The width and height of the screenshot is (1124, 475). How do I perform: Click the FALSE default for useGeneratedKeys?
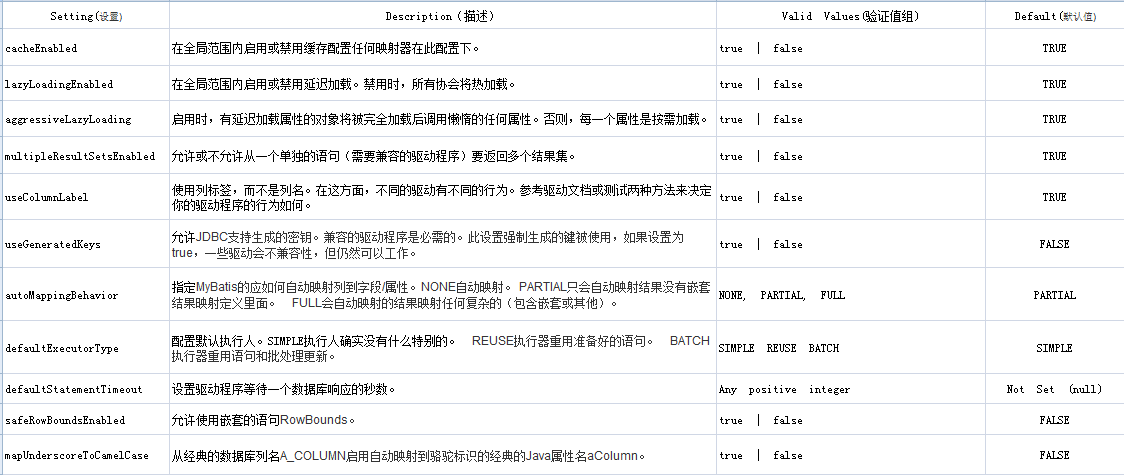coord(1054,244)
